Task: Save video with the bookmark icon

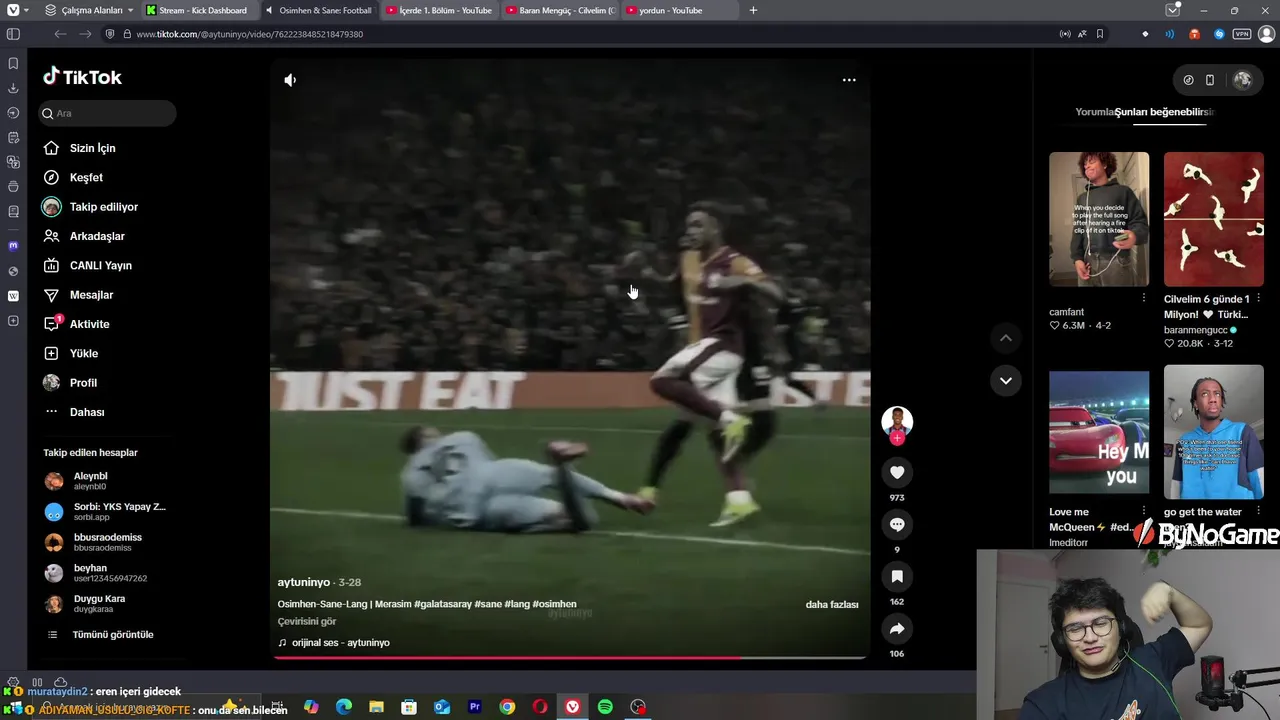Action: tap(897, 577)
